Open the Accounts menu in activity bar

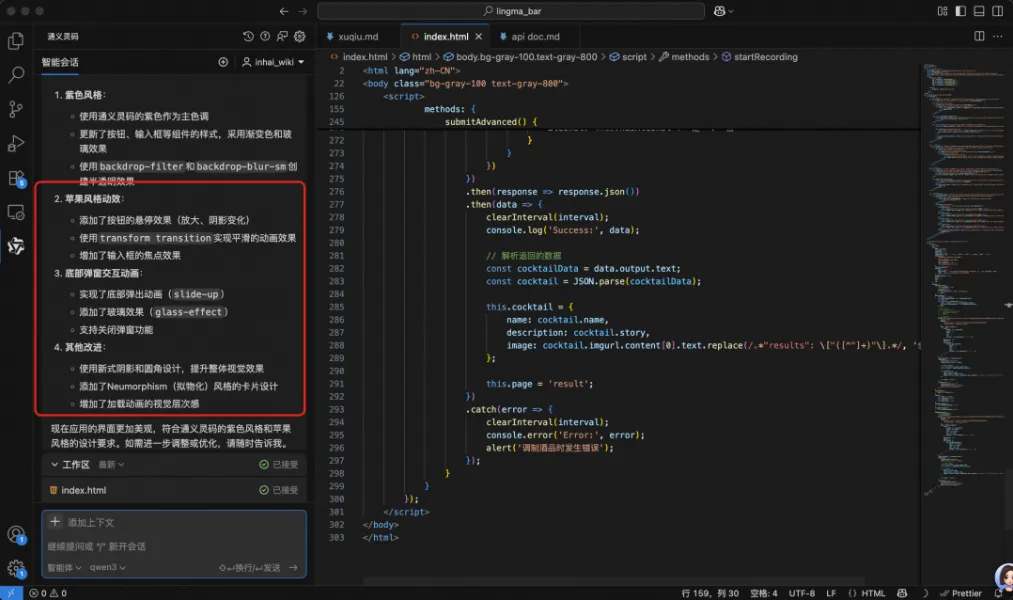coord(16,535)
